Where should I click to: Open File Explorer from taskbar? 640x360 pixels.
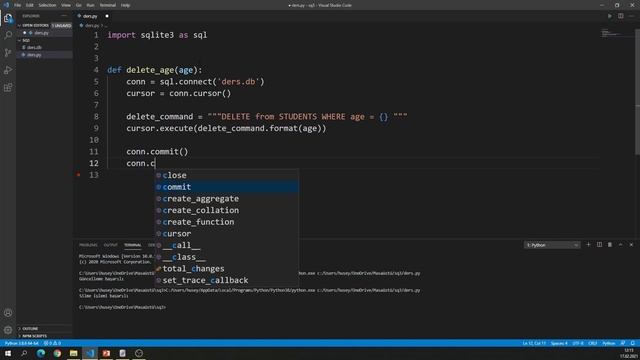click(x=73, y=353)
